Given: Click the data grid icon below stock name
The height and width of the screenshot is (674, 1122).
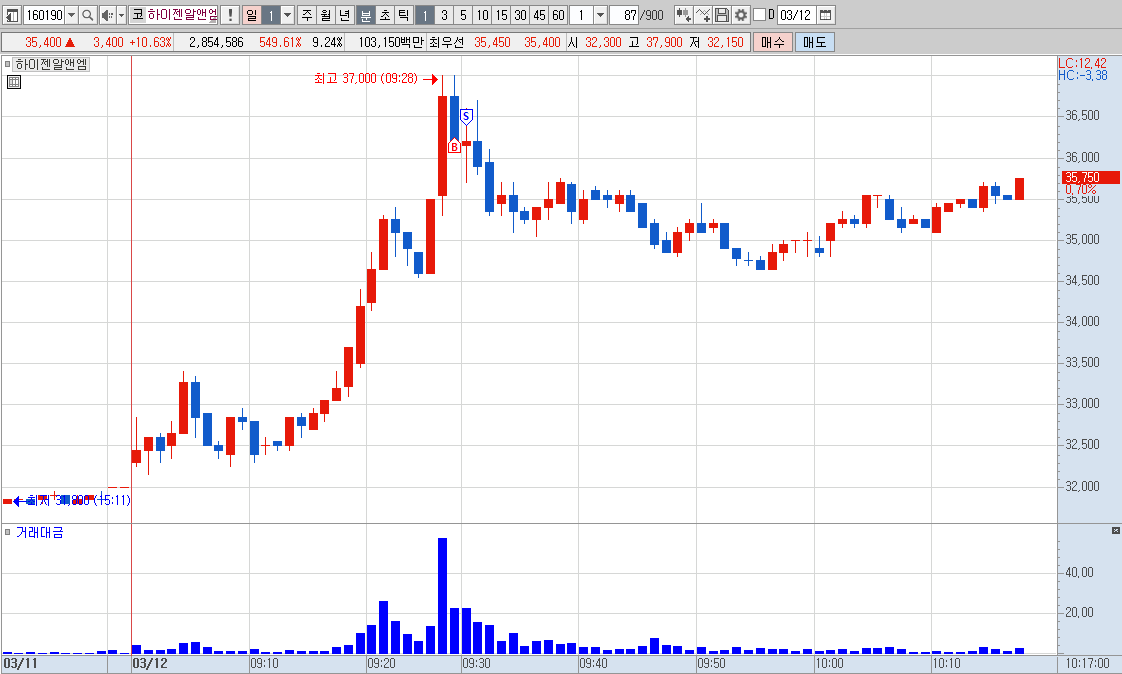Looking at the screenshot, I should coord(14,82).
